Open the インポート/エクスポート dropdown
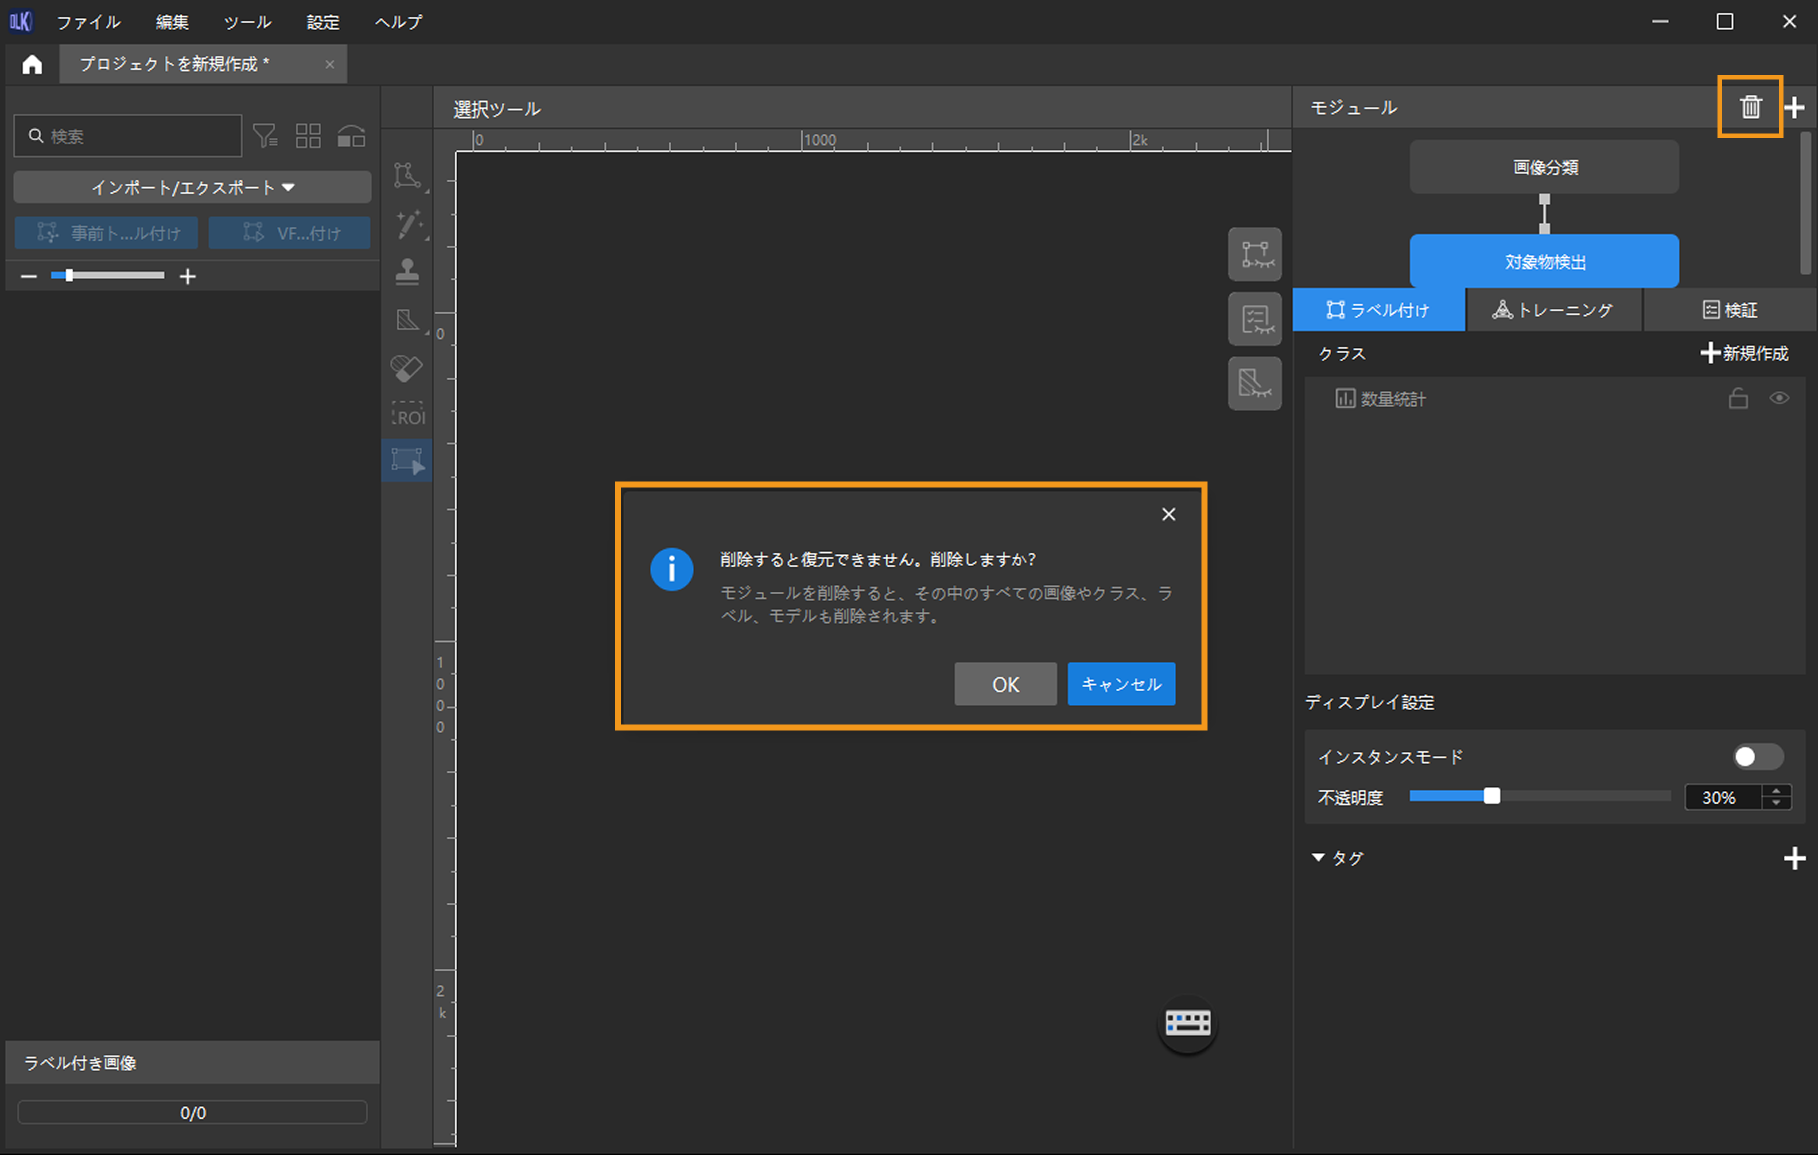Image resolution: width=1818 pixels, height=1155 pixels. [x=192, y=187]
